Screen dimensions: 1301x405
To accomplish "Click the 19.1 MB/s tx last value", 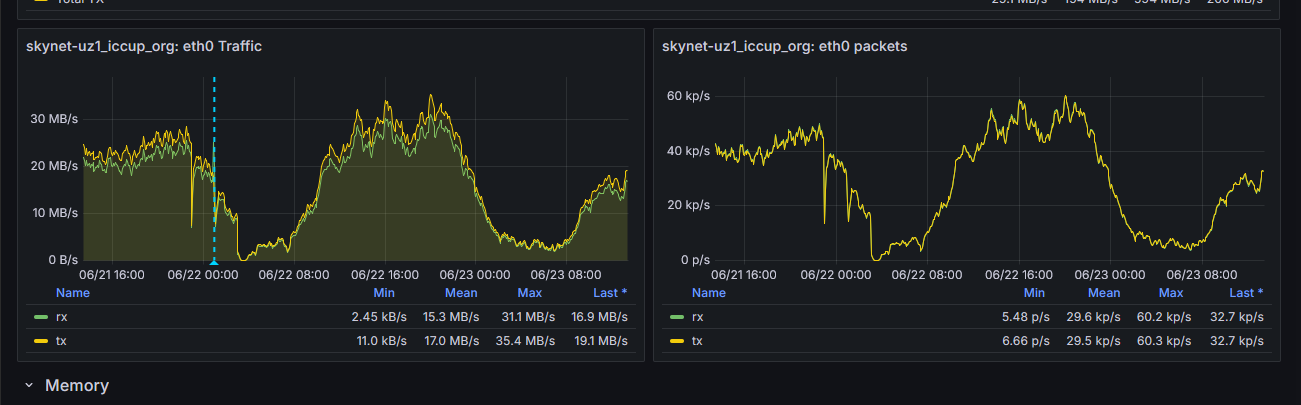I will [598, 341].
